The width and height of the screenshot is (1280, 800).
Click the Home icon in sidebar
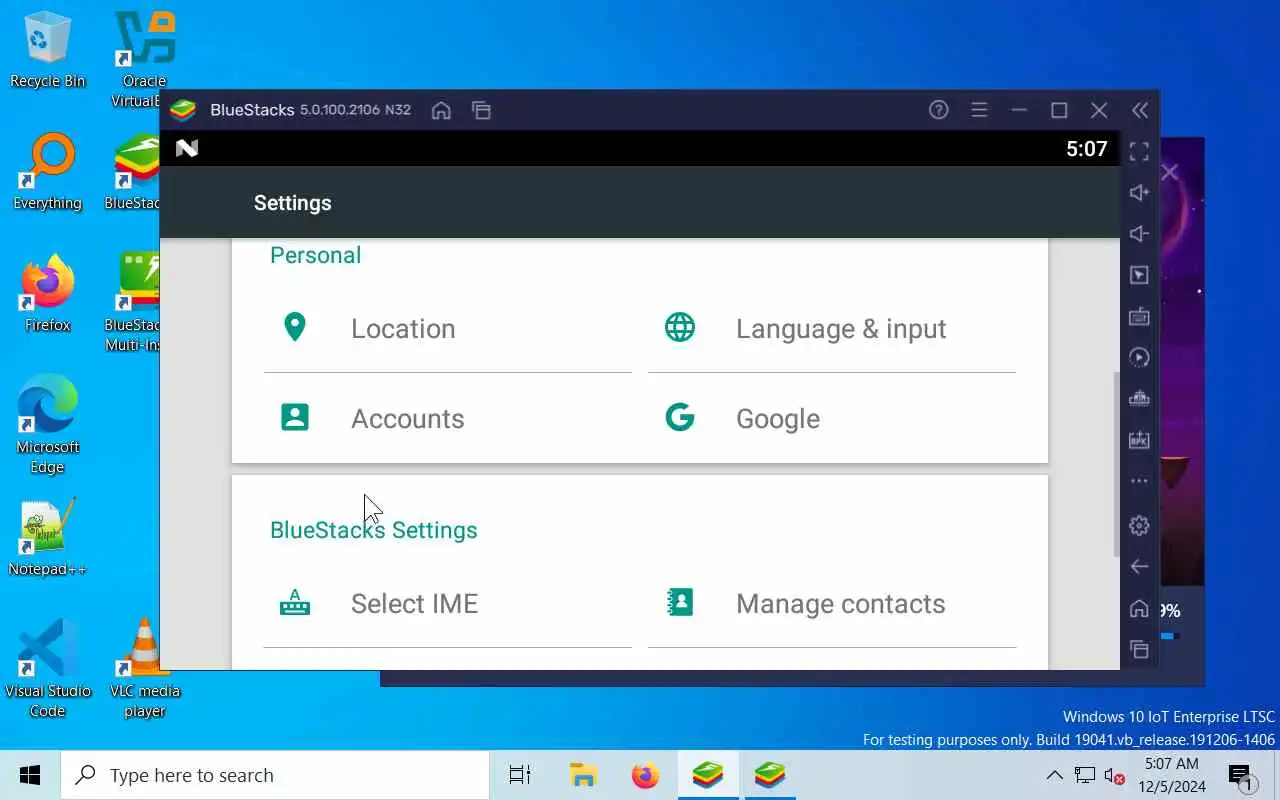tap(1139, 608)
